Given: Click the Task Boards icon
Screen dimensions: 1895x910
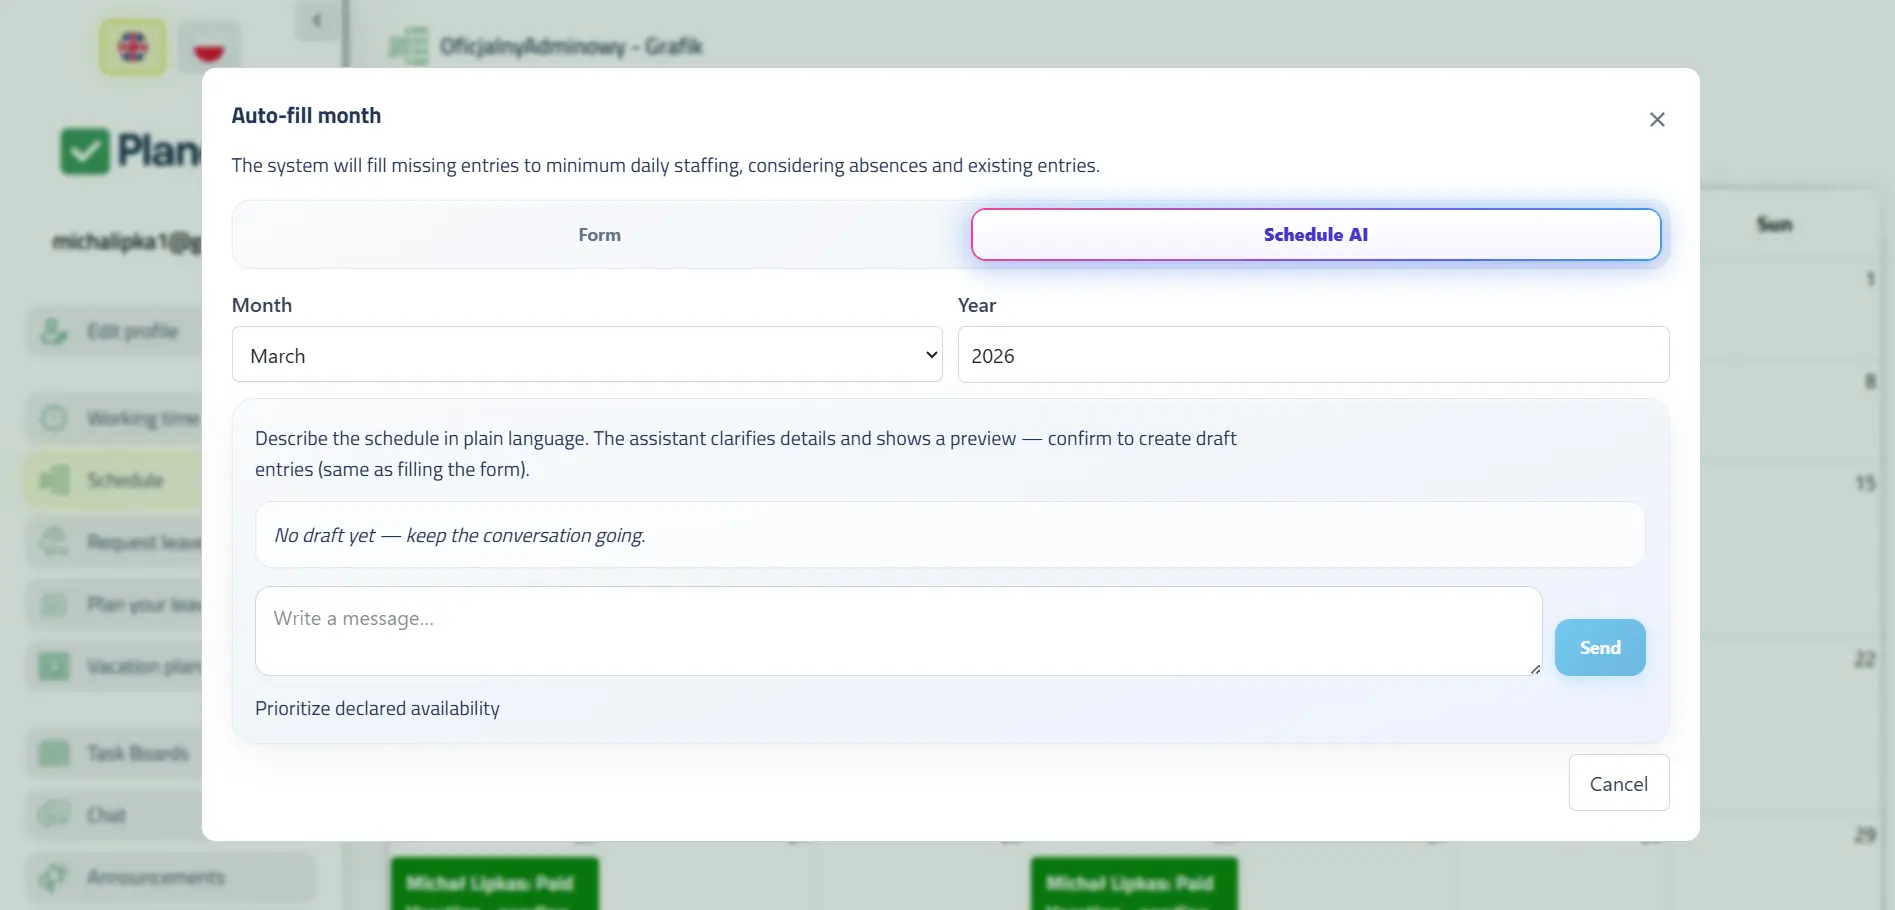Looking at the screenshot, I should 54,753.
